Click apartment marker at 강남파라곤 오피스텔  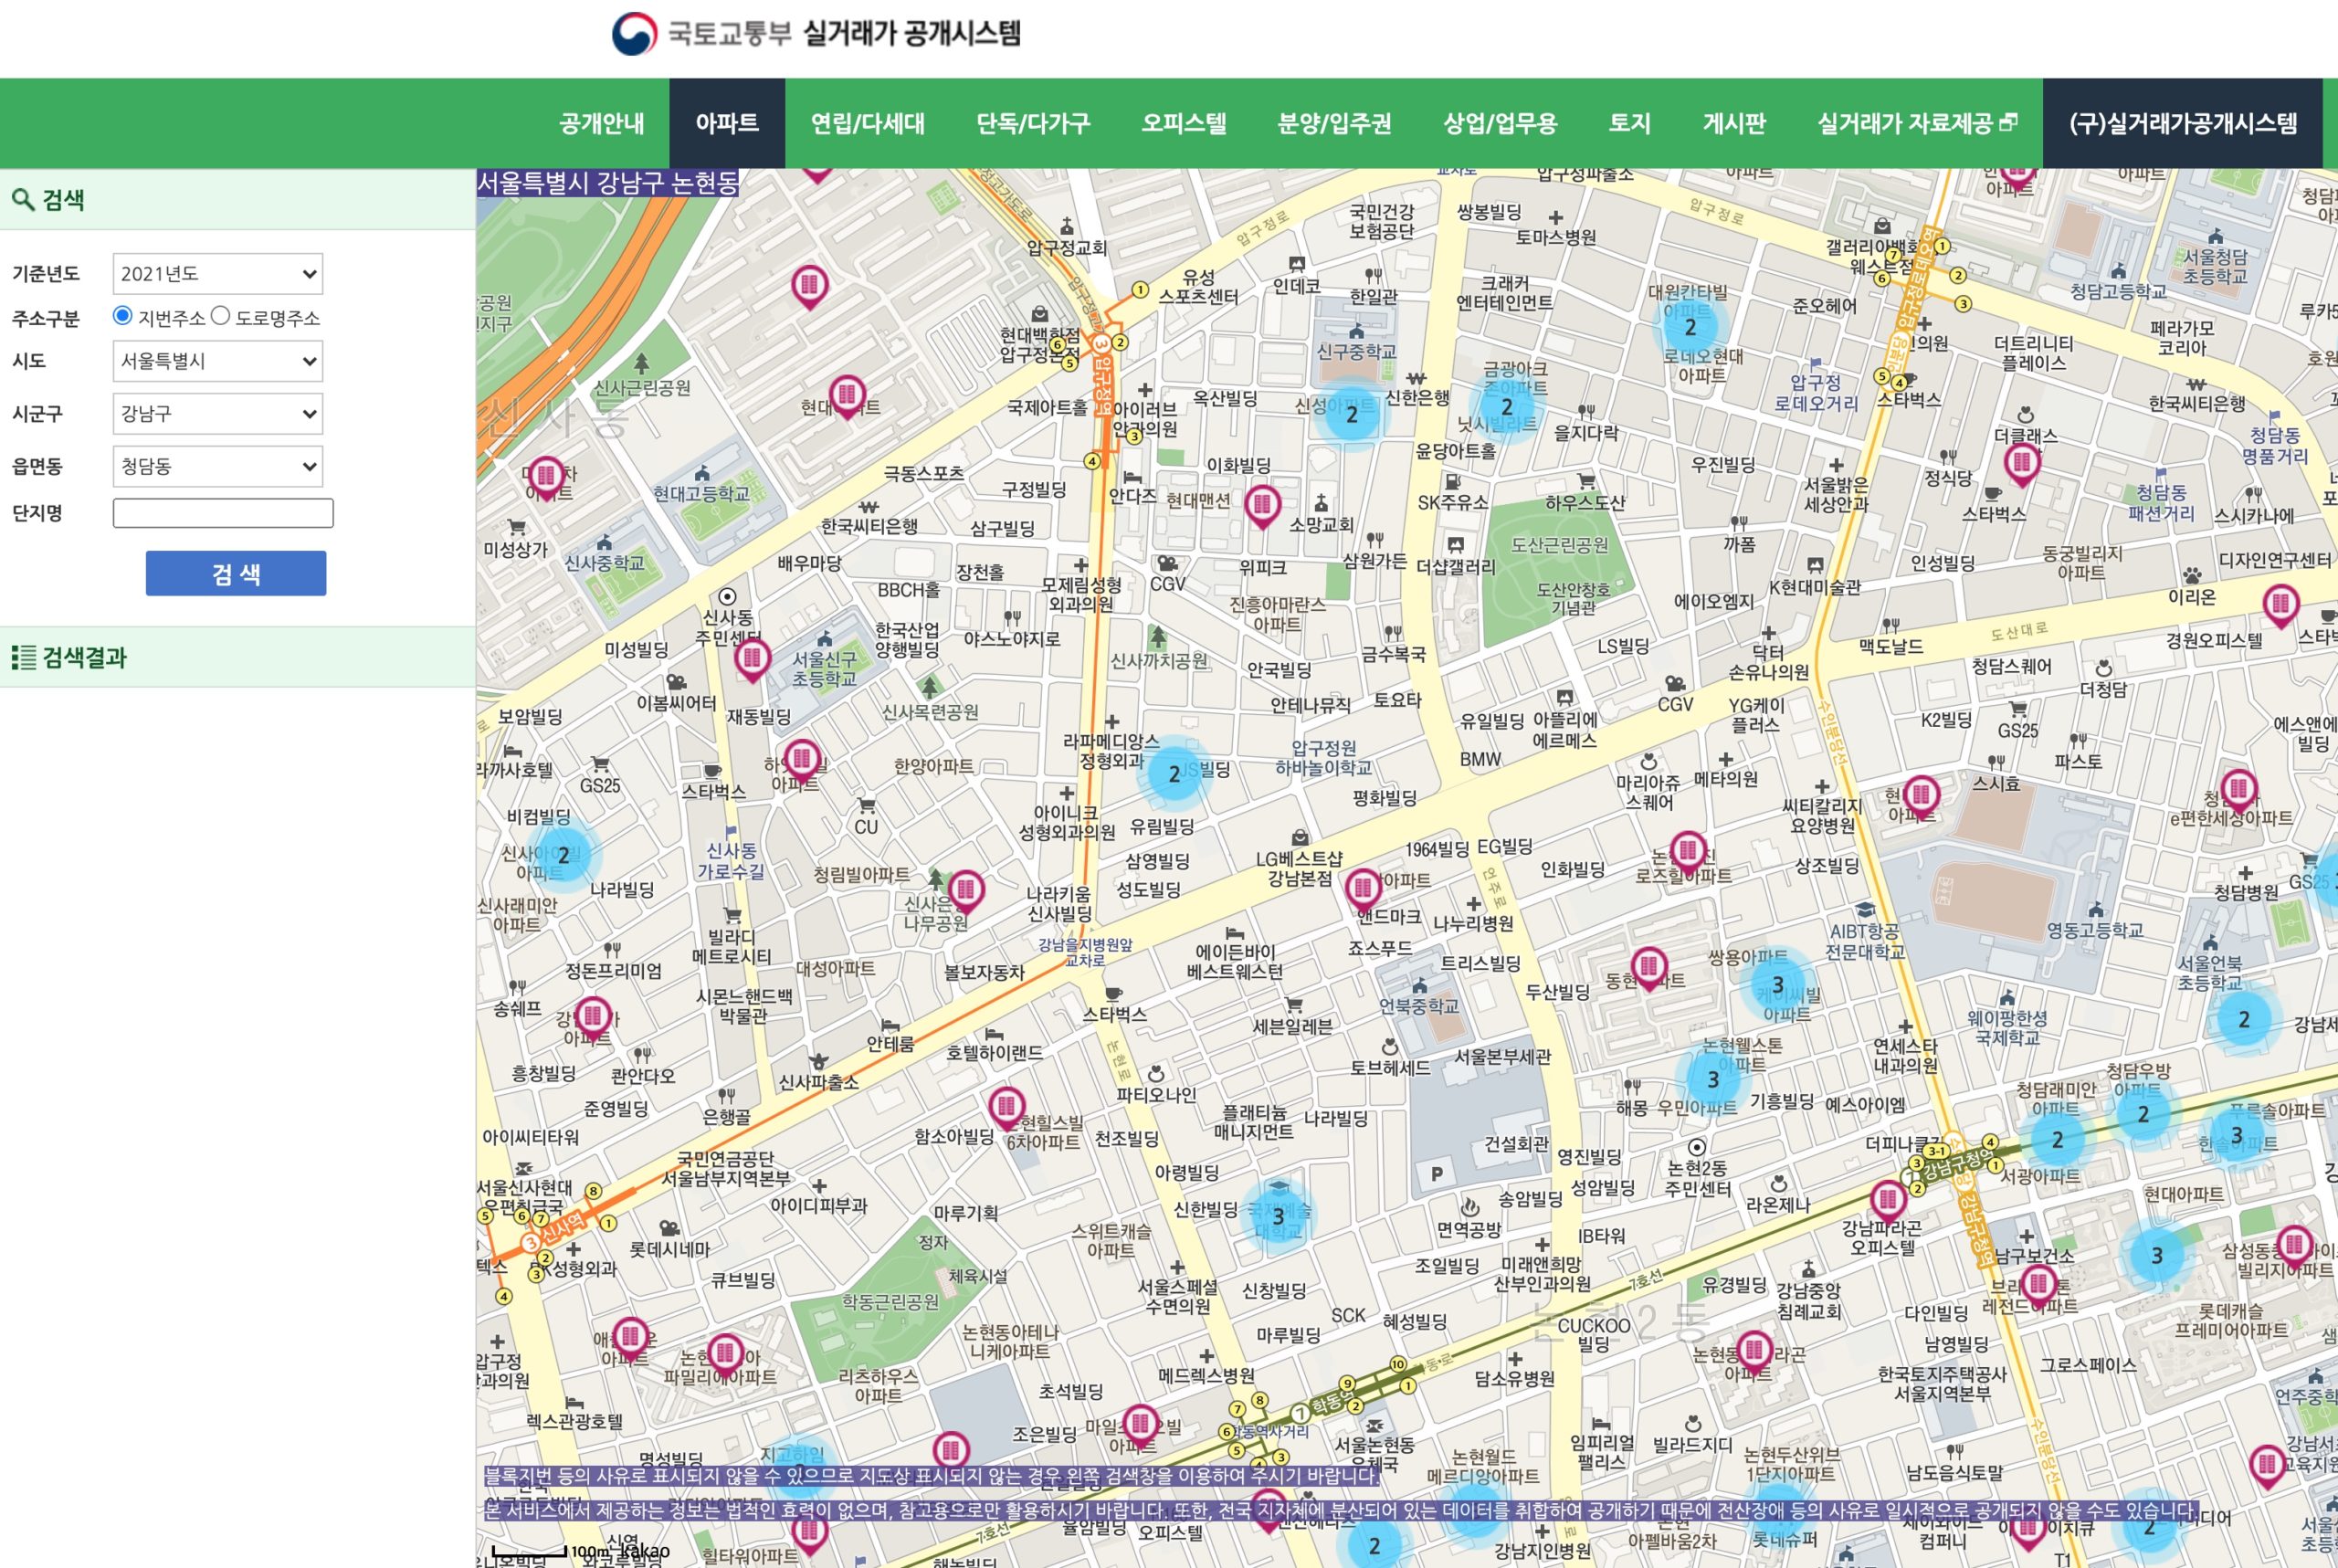point(1887,1198)
